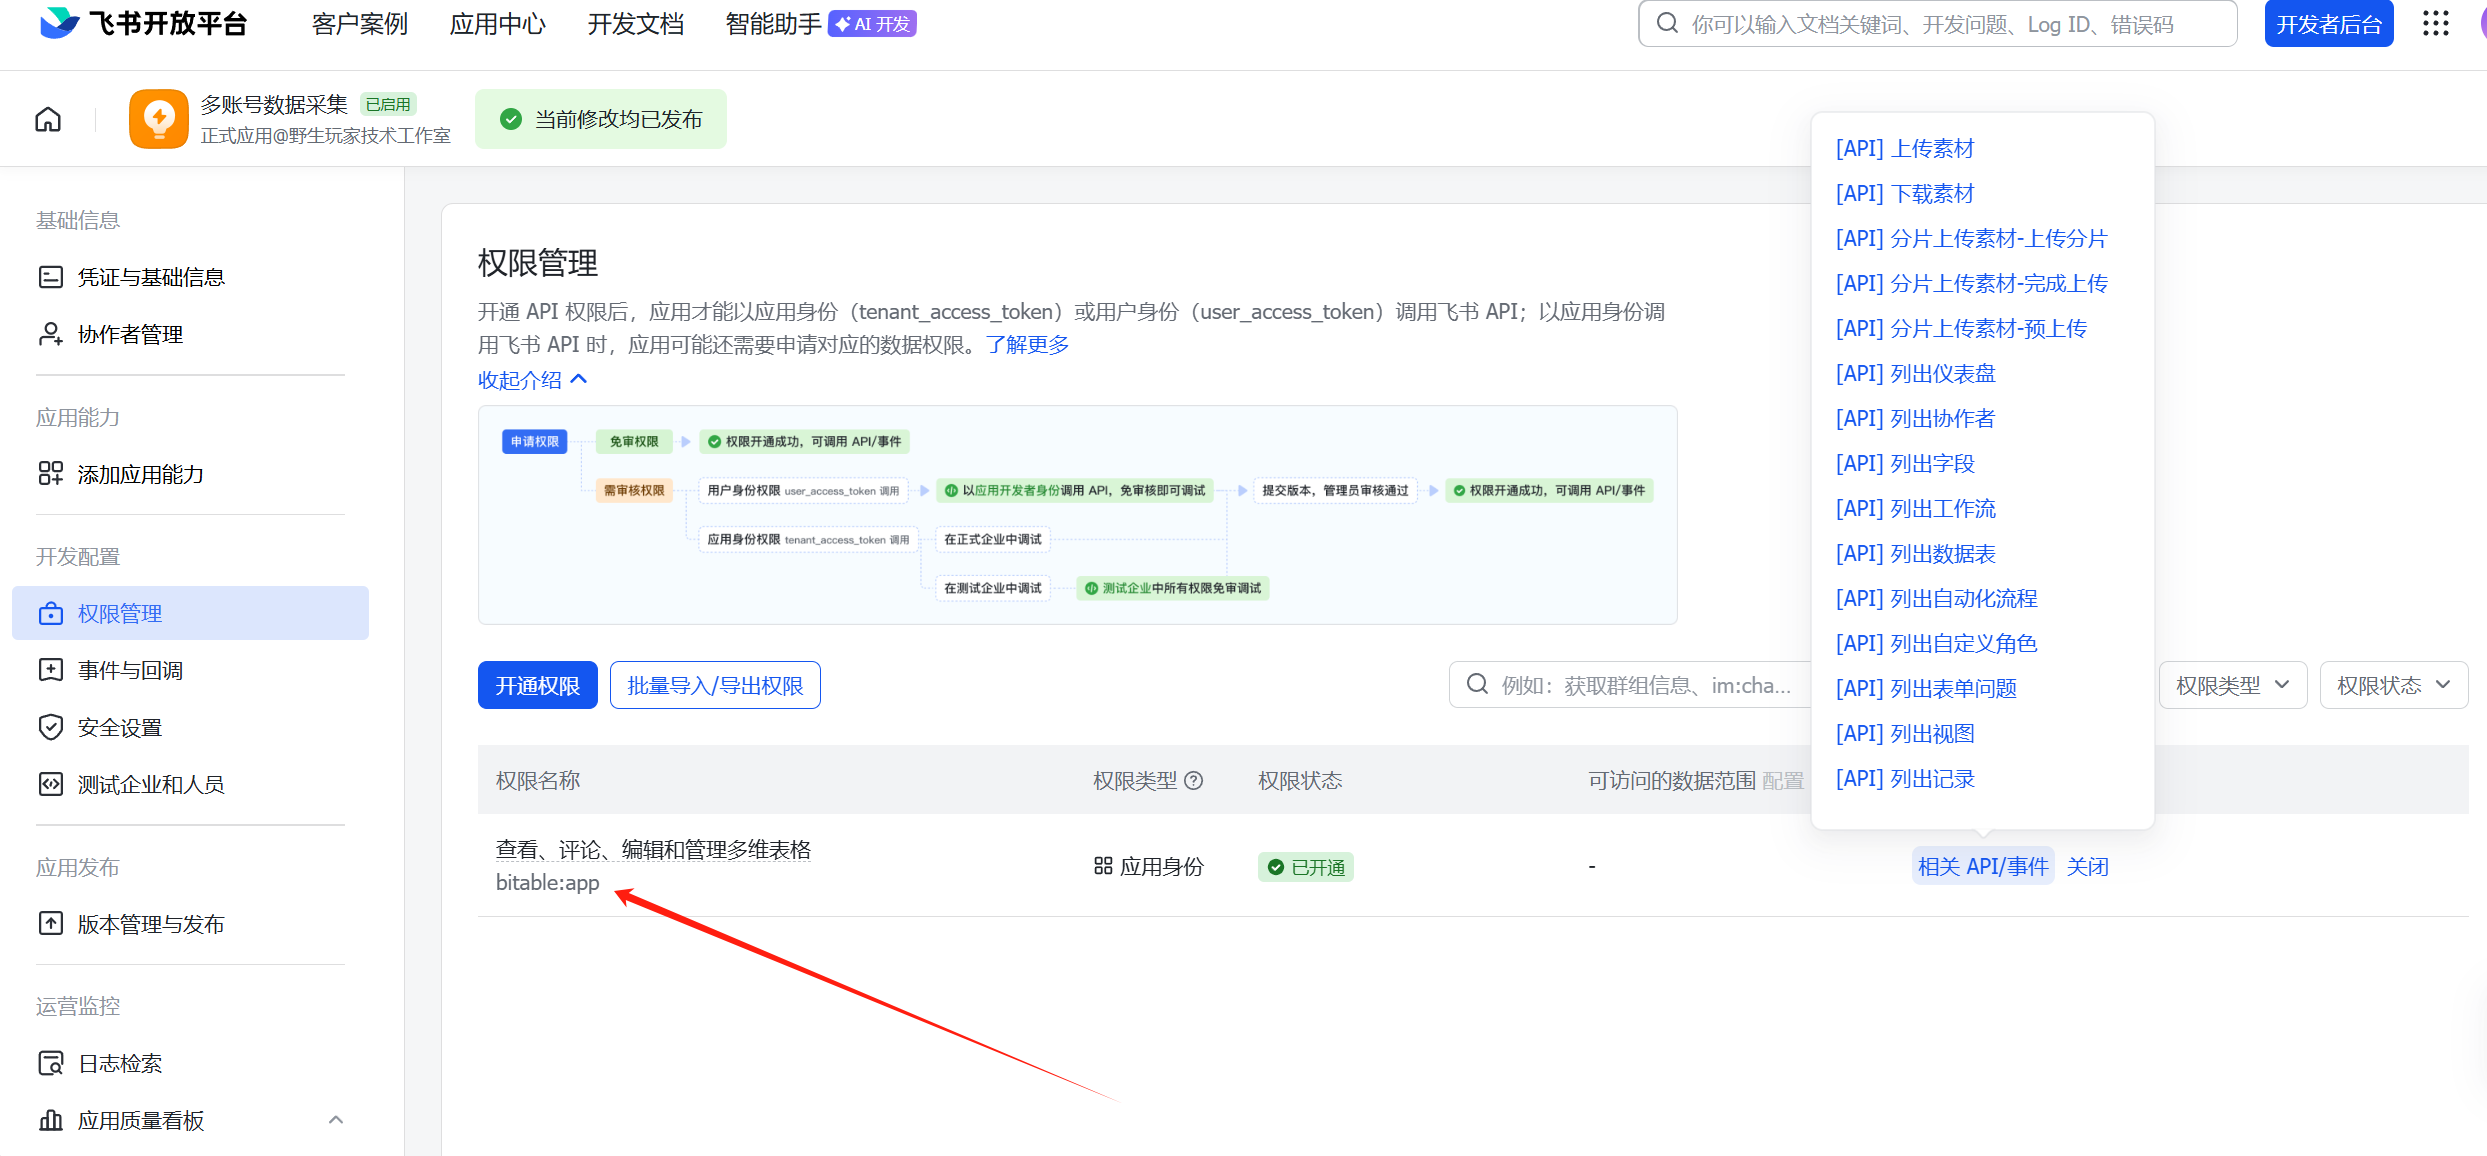Expand the 权限类型 filter dropdown

(x=2232, y=685)
